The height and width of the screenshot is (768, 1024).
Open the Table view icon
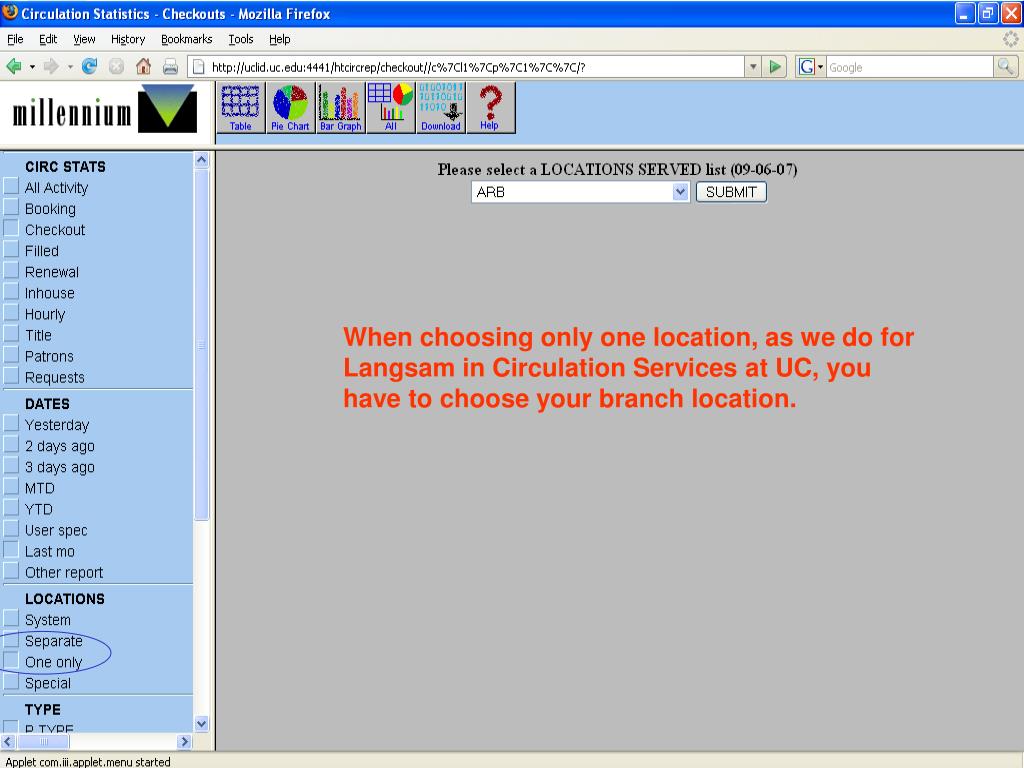point(240,108)
